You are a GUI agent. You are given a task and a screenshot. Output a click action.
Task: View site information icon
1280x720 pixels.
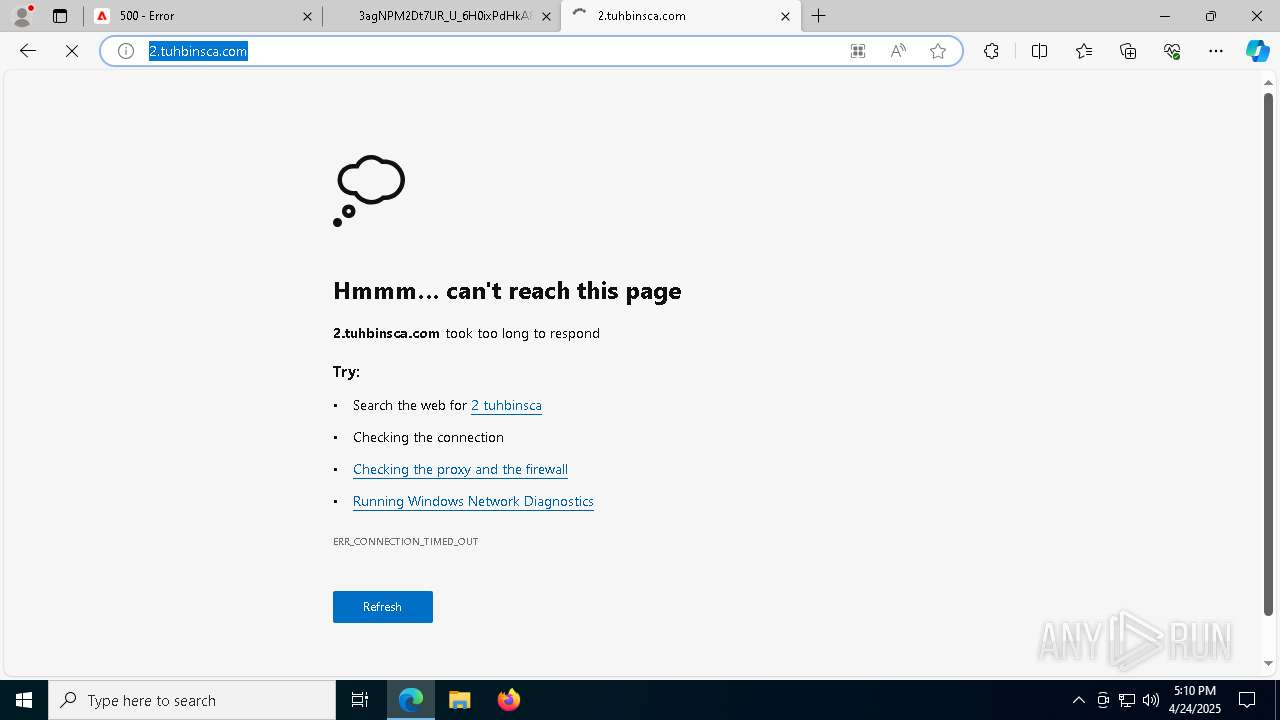pyautogui.click(x=126, y=51)
